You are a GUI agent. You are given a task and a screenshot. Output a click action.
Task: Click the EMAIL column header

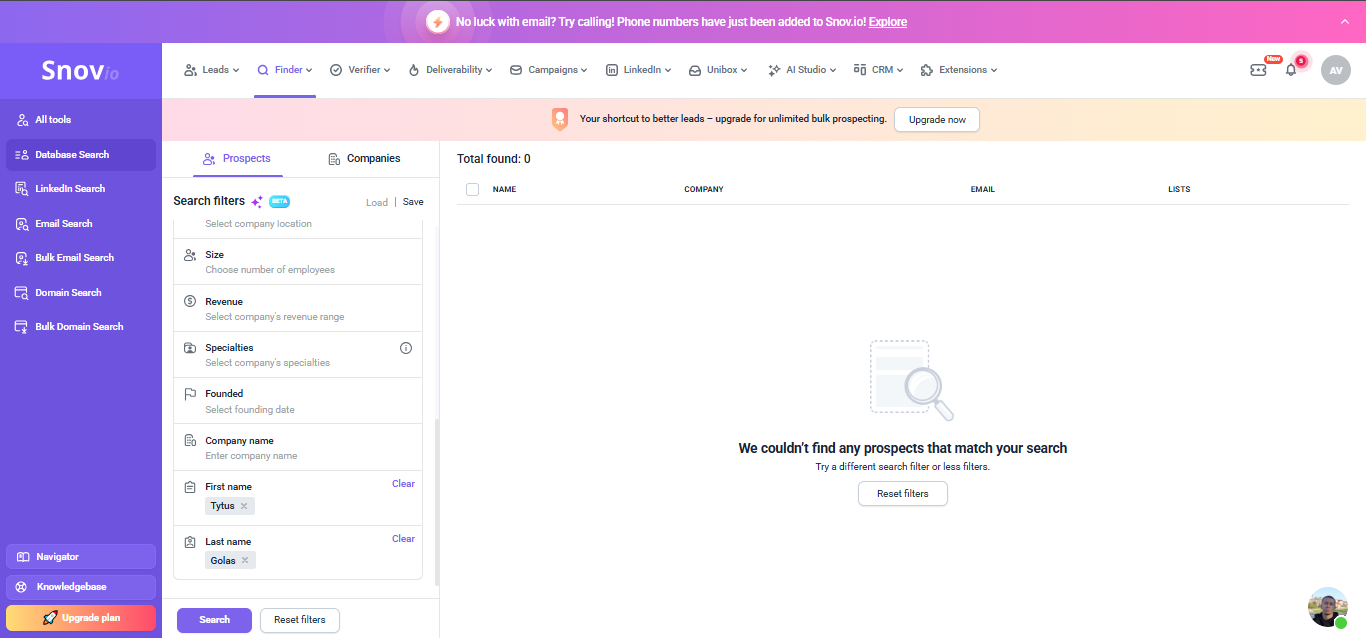click(x=983, y=189)
